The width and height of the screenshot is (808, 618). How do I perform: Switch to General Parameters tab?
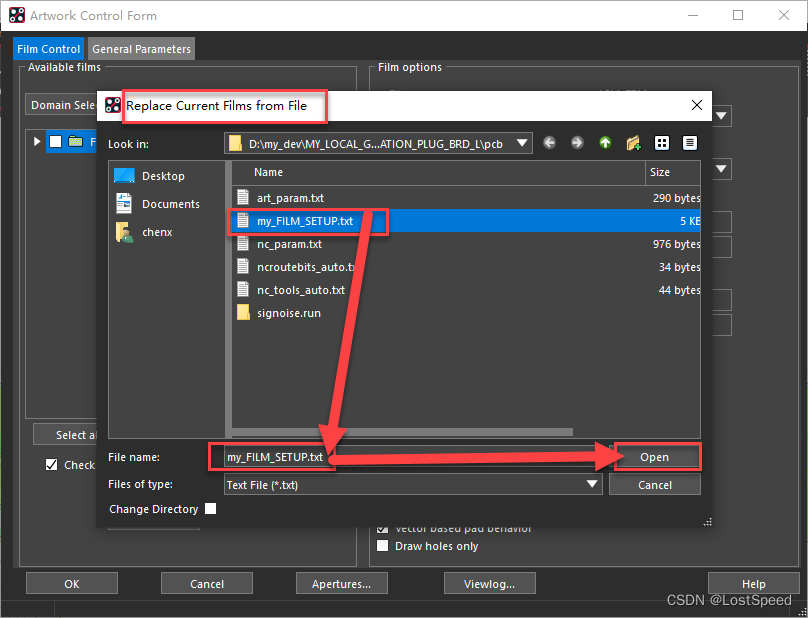[141, 49]
